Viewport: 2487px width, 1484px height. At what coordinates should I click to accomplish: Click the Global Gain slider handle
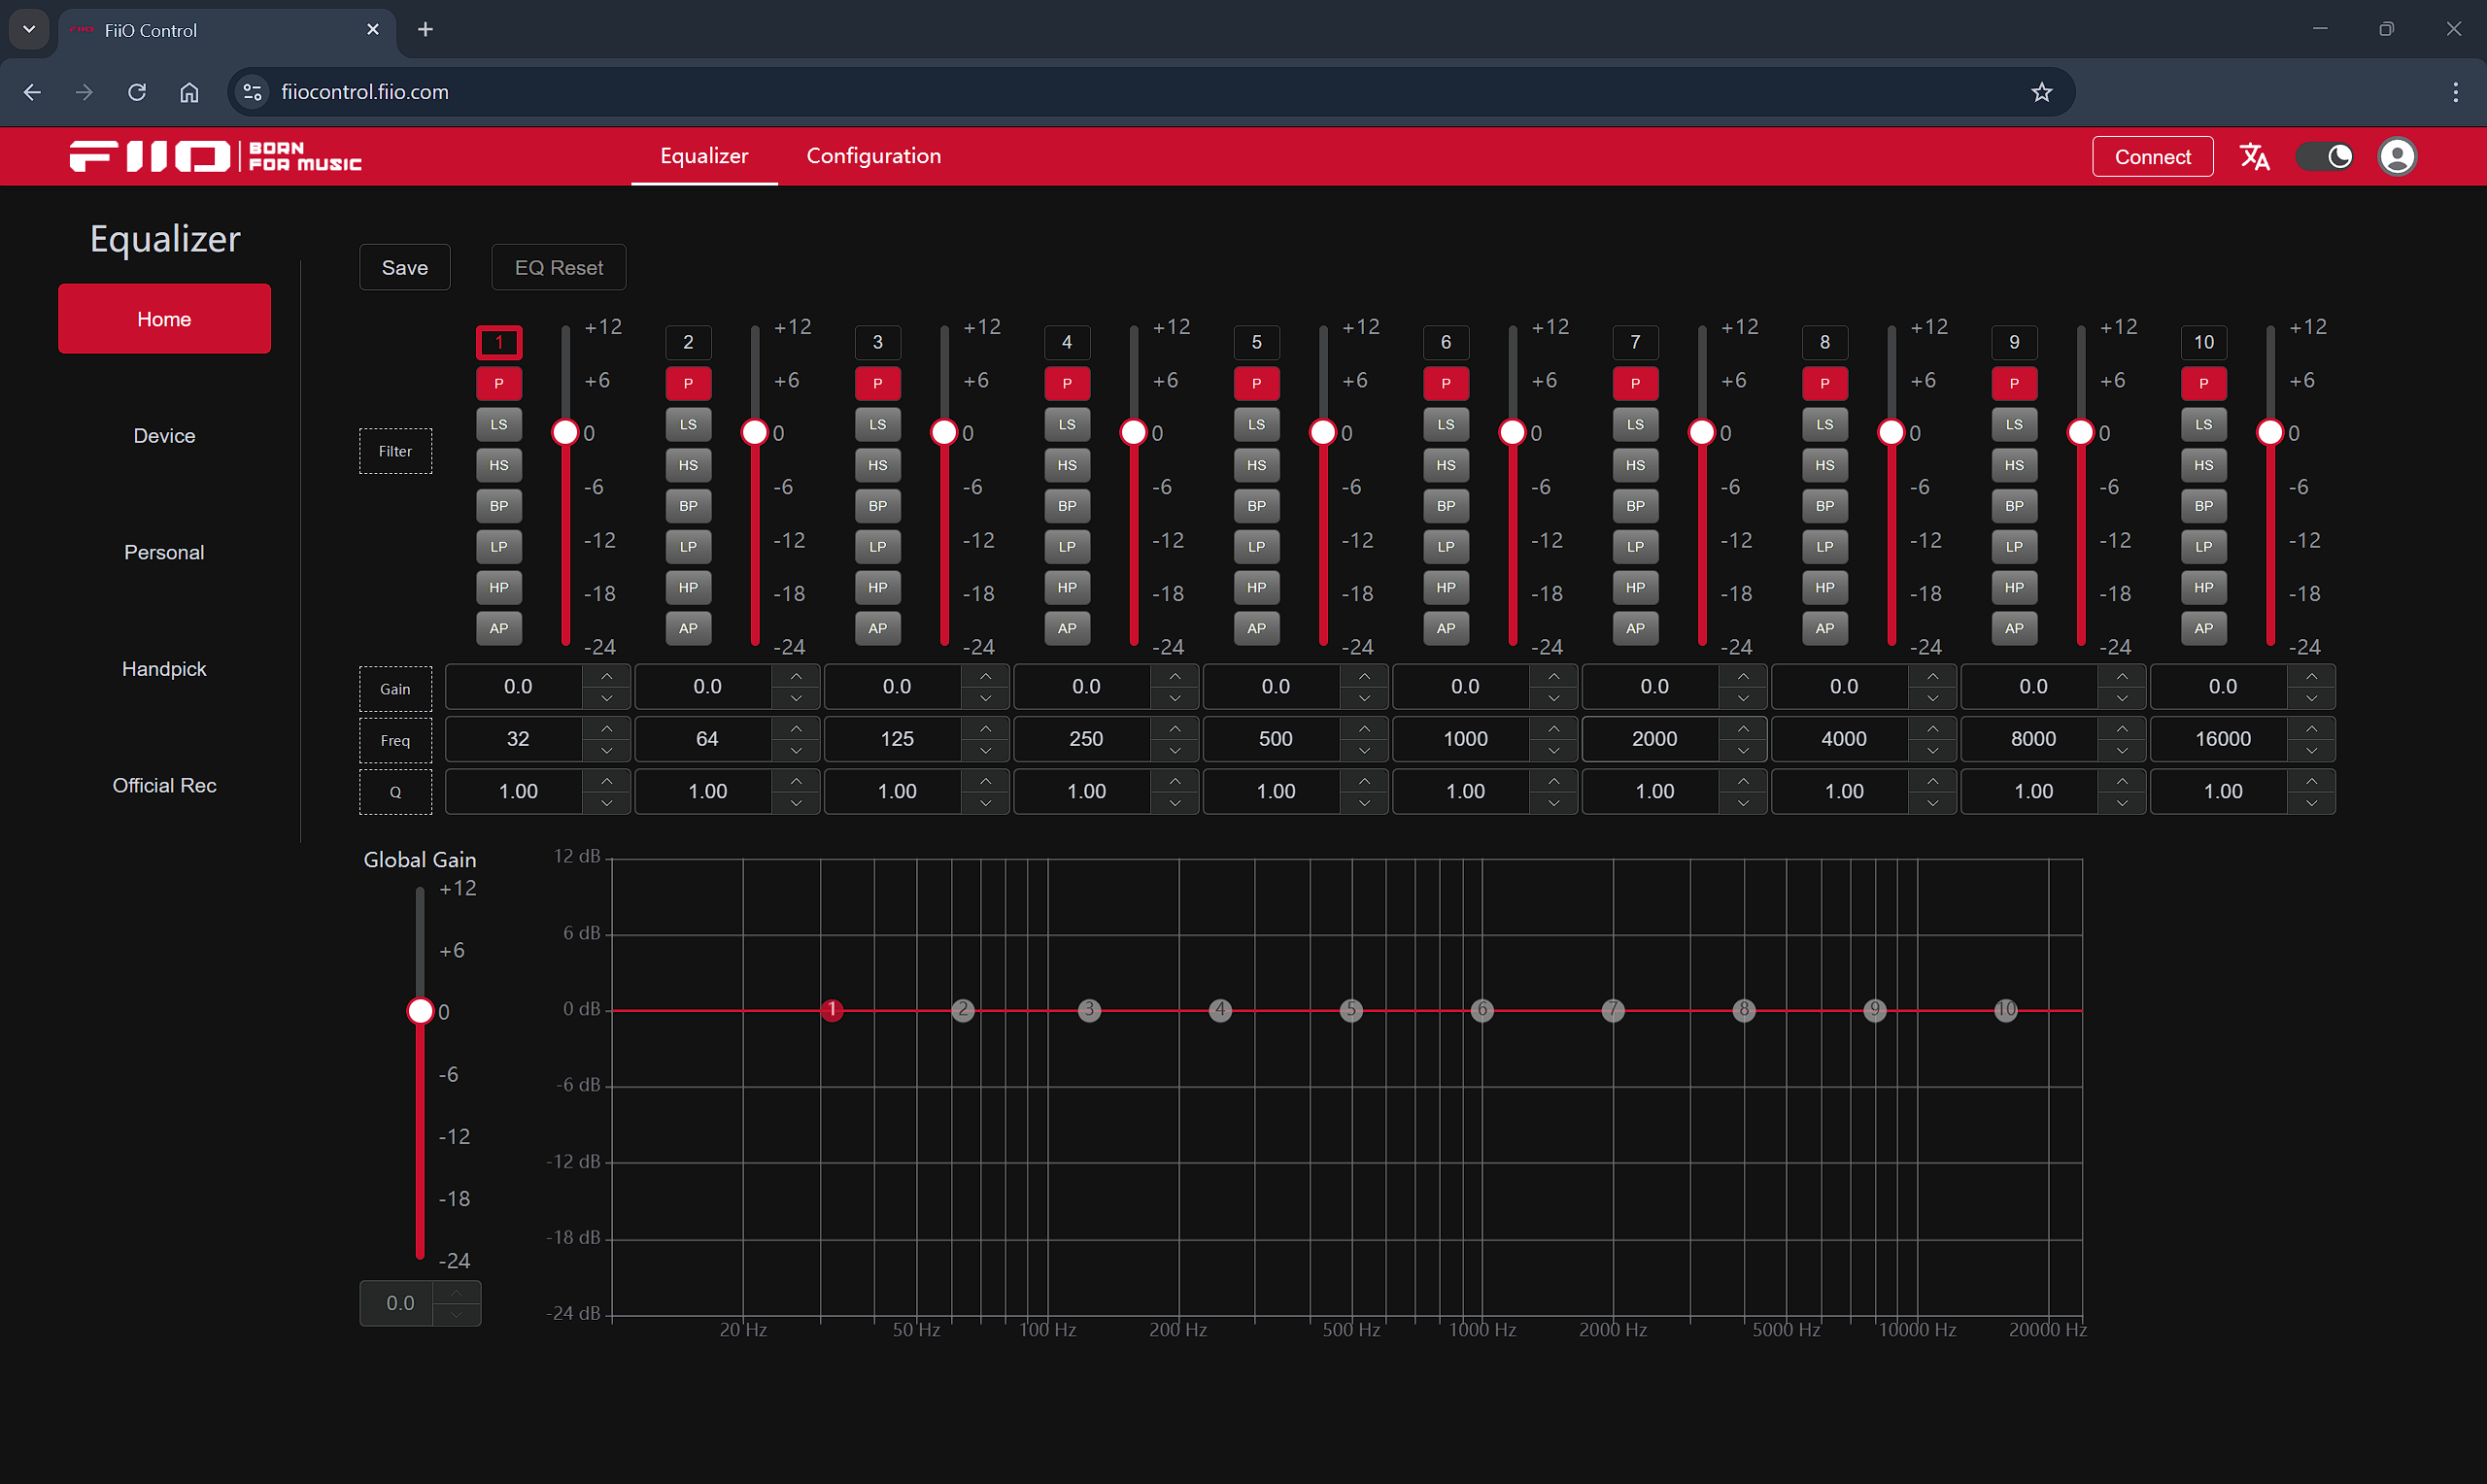click(x=420, y=1011)
